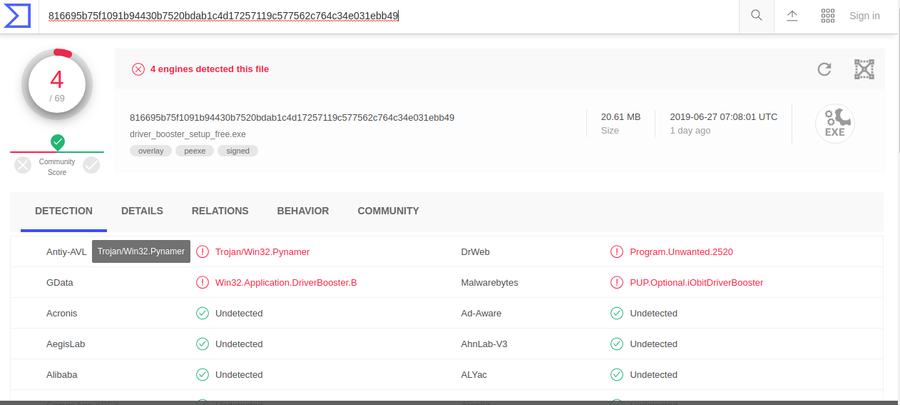
Task: Click the GData warning icon
Action: coord(202,282)
